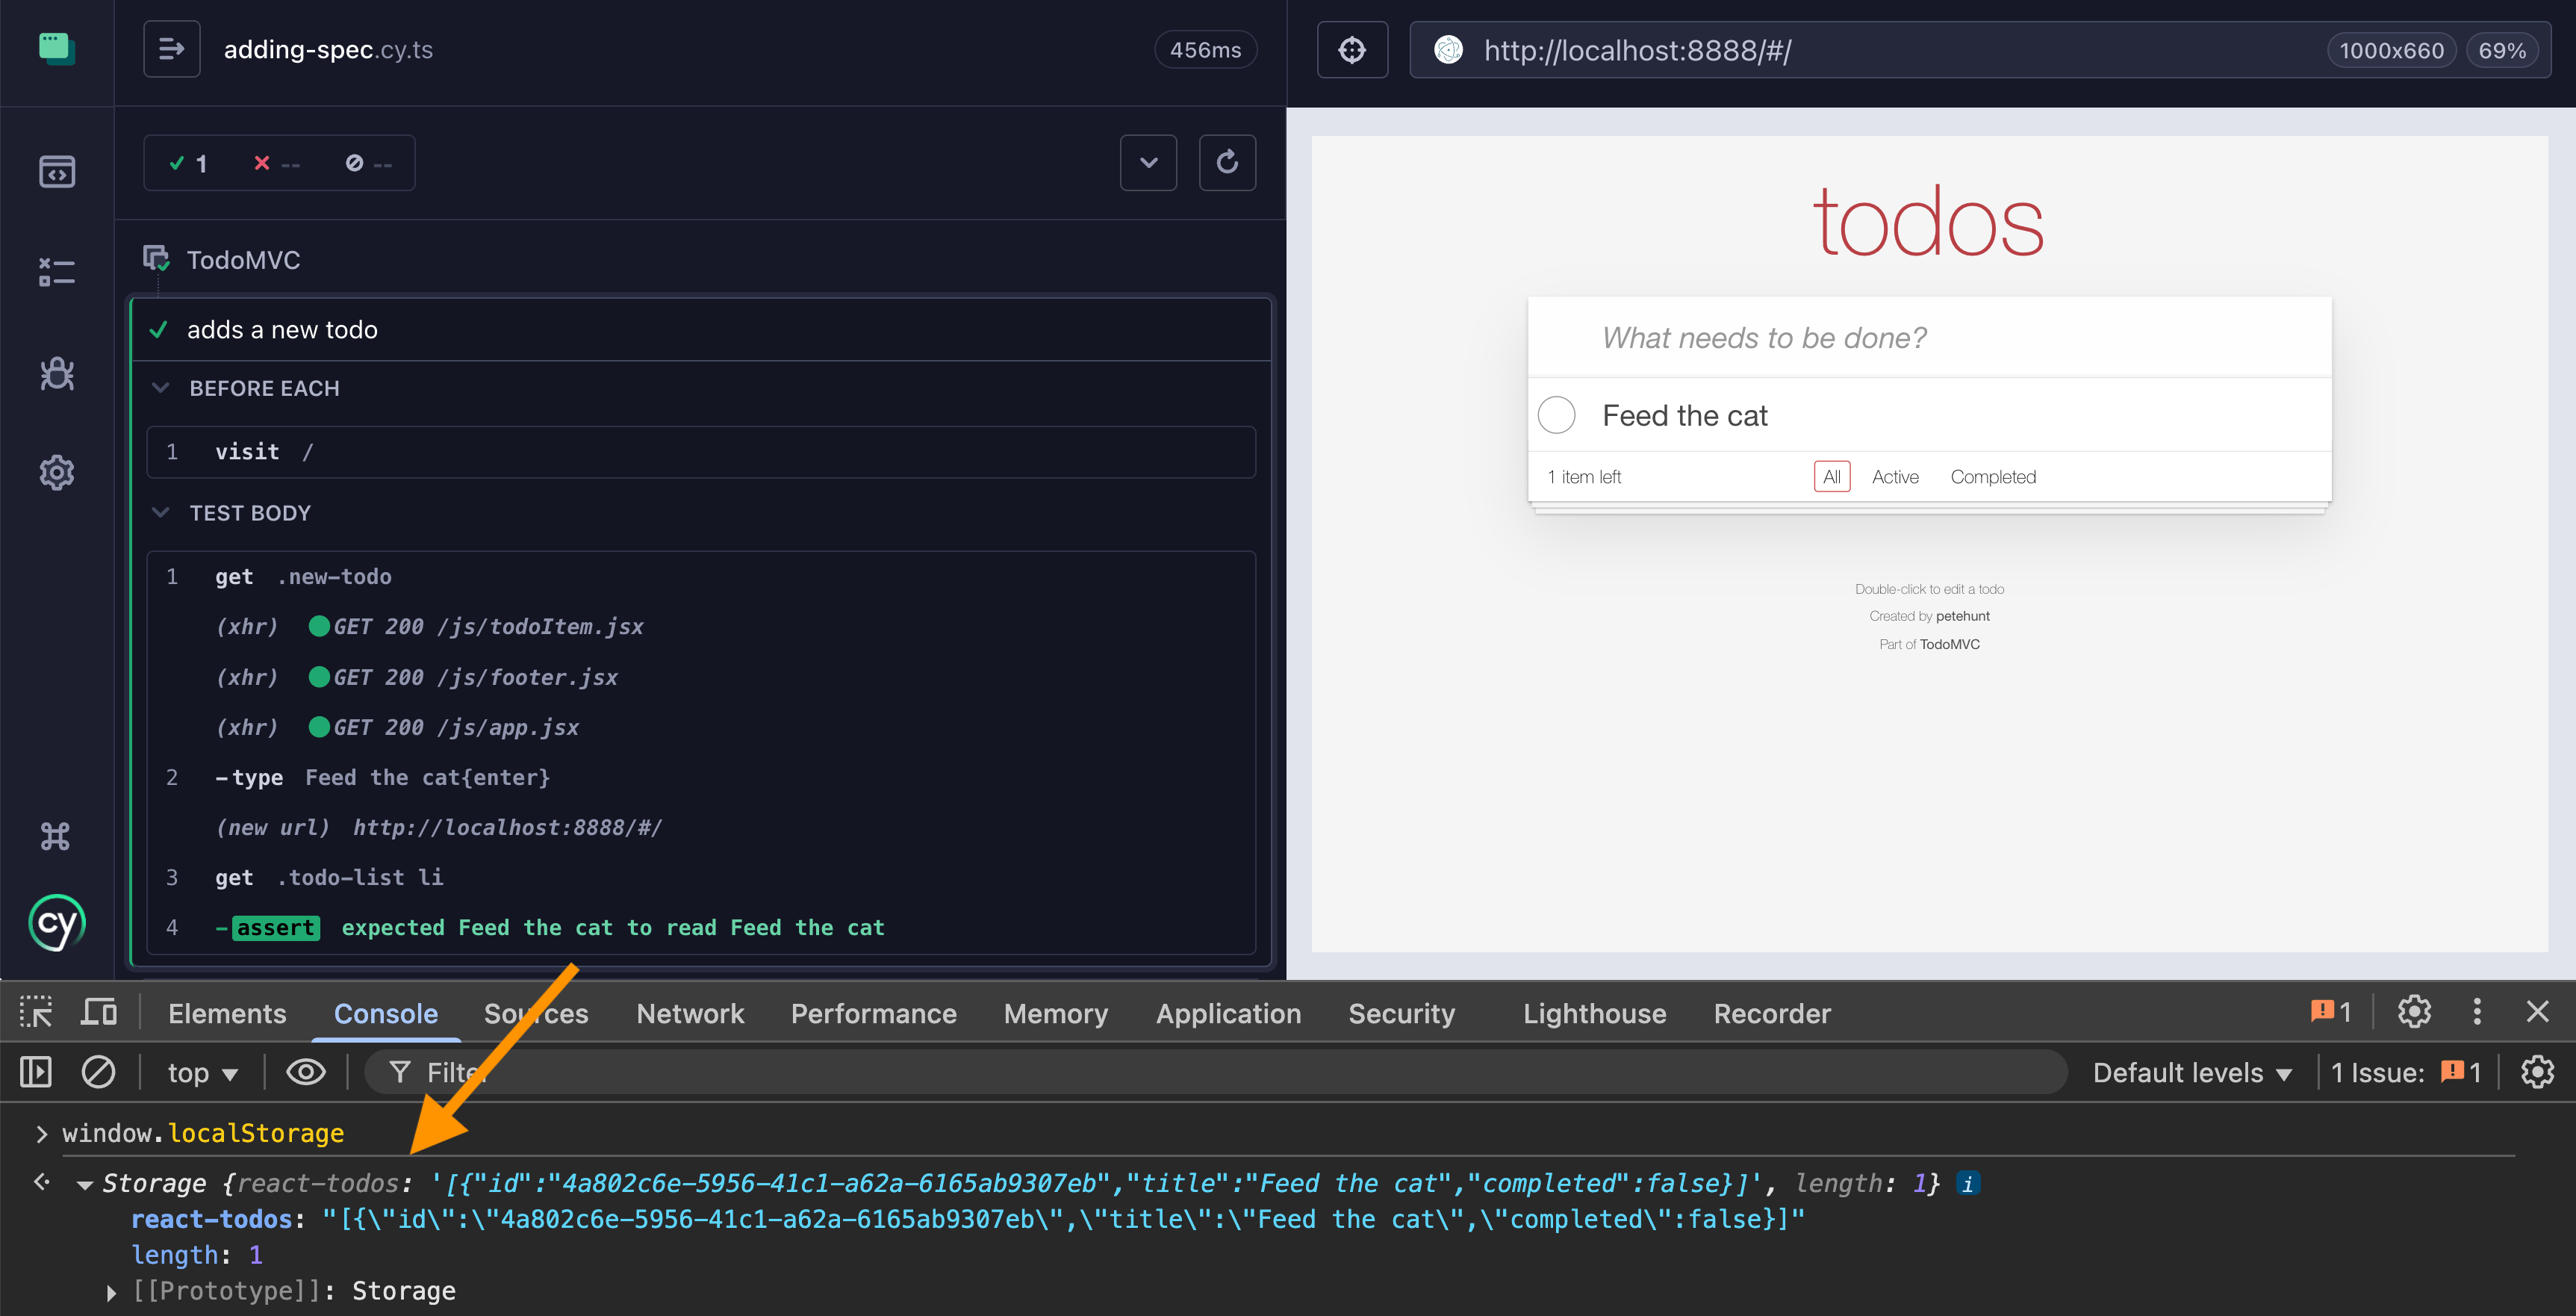2576x1316 pixels.
Task: Switch to the Network tab
Action: (690, 1013)
